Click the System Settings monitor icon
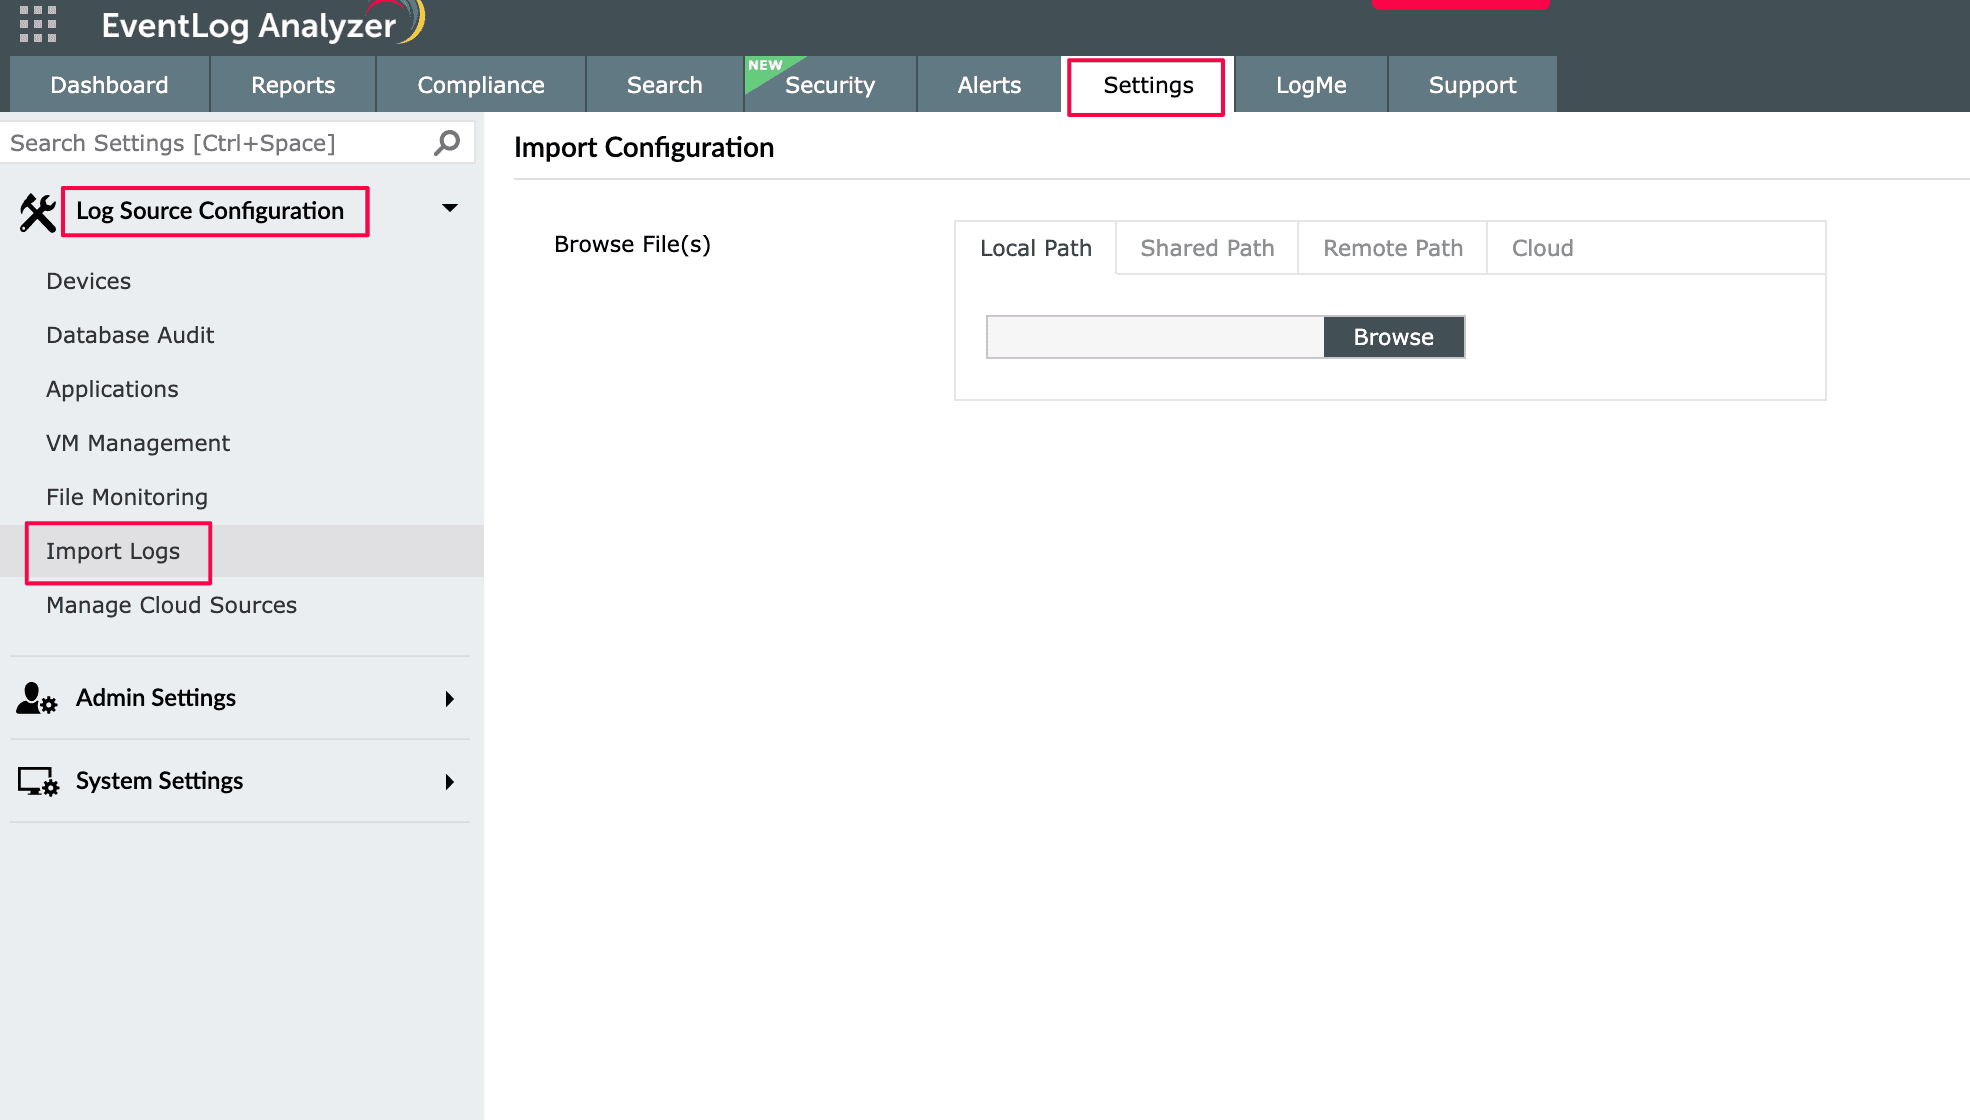1970x1120 pixels. [38, 781]
